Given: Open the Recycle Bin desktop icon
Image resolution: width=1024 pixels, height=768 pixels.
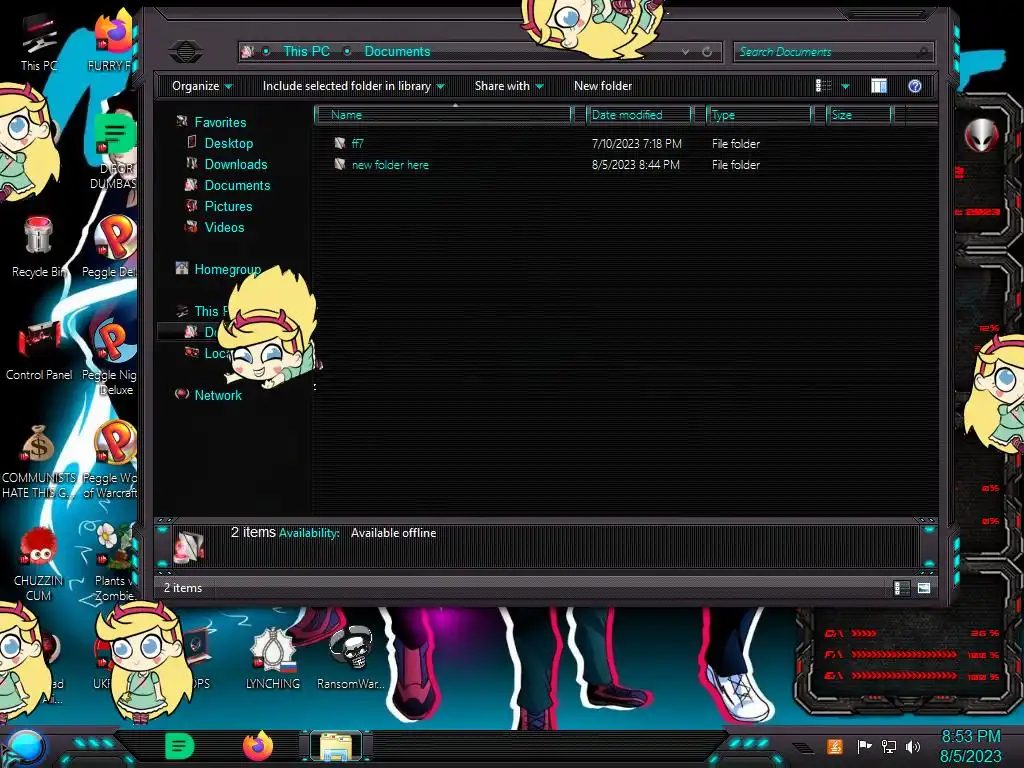Looking at the screenshot, I should (39, 246).
